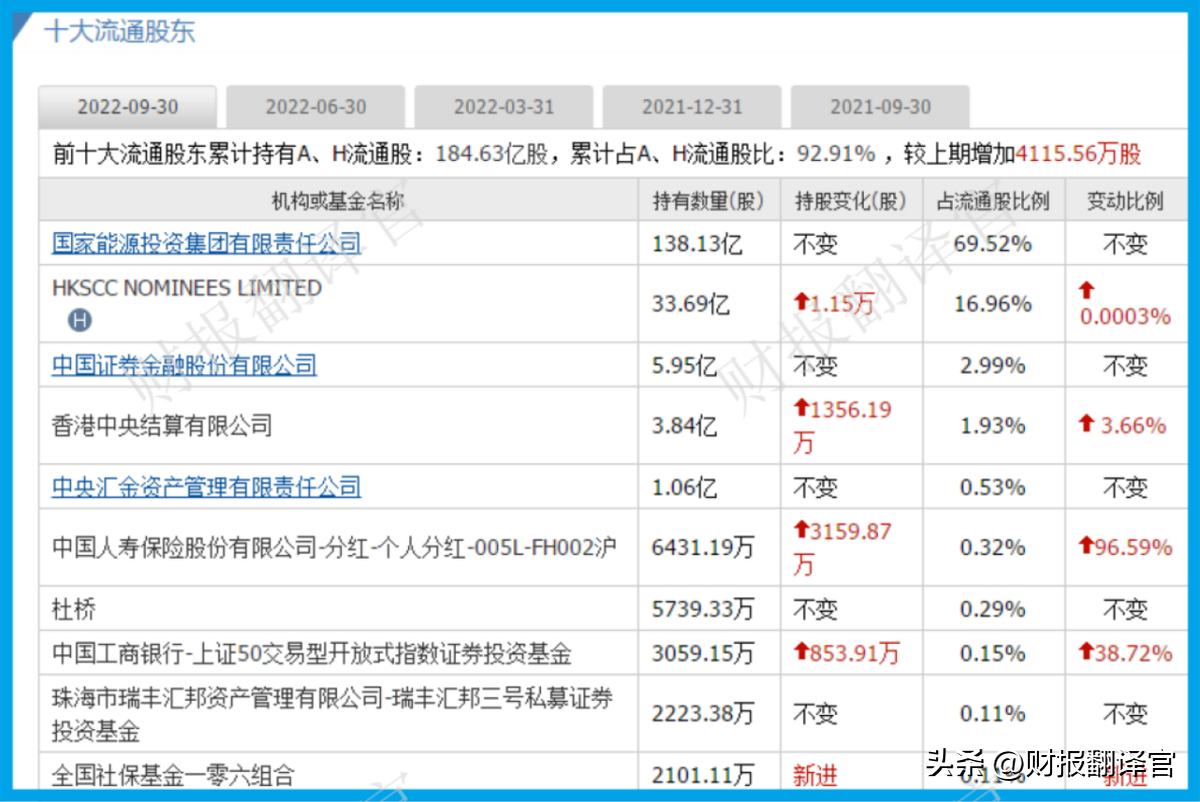Click the 持股变化(股) column header

click(851, 201)
